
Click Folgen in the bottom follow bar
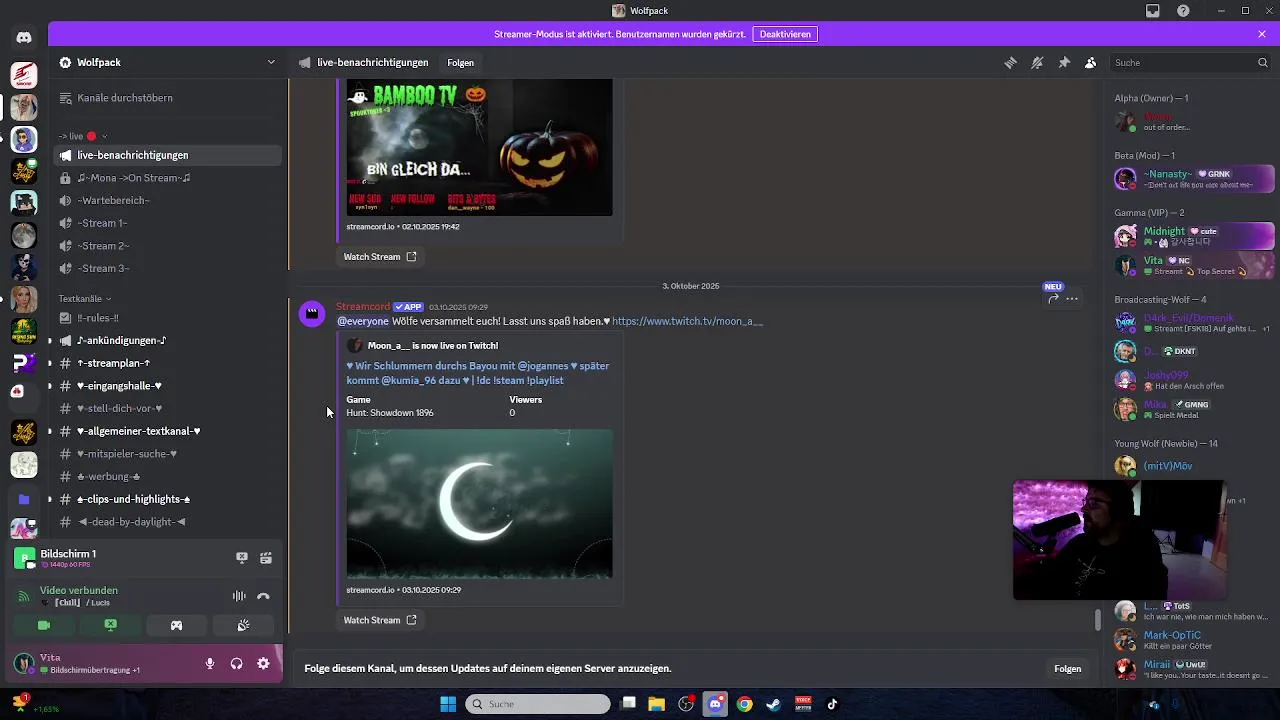tap(1067, 669)
